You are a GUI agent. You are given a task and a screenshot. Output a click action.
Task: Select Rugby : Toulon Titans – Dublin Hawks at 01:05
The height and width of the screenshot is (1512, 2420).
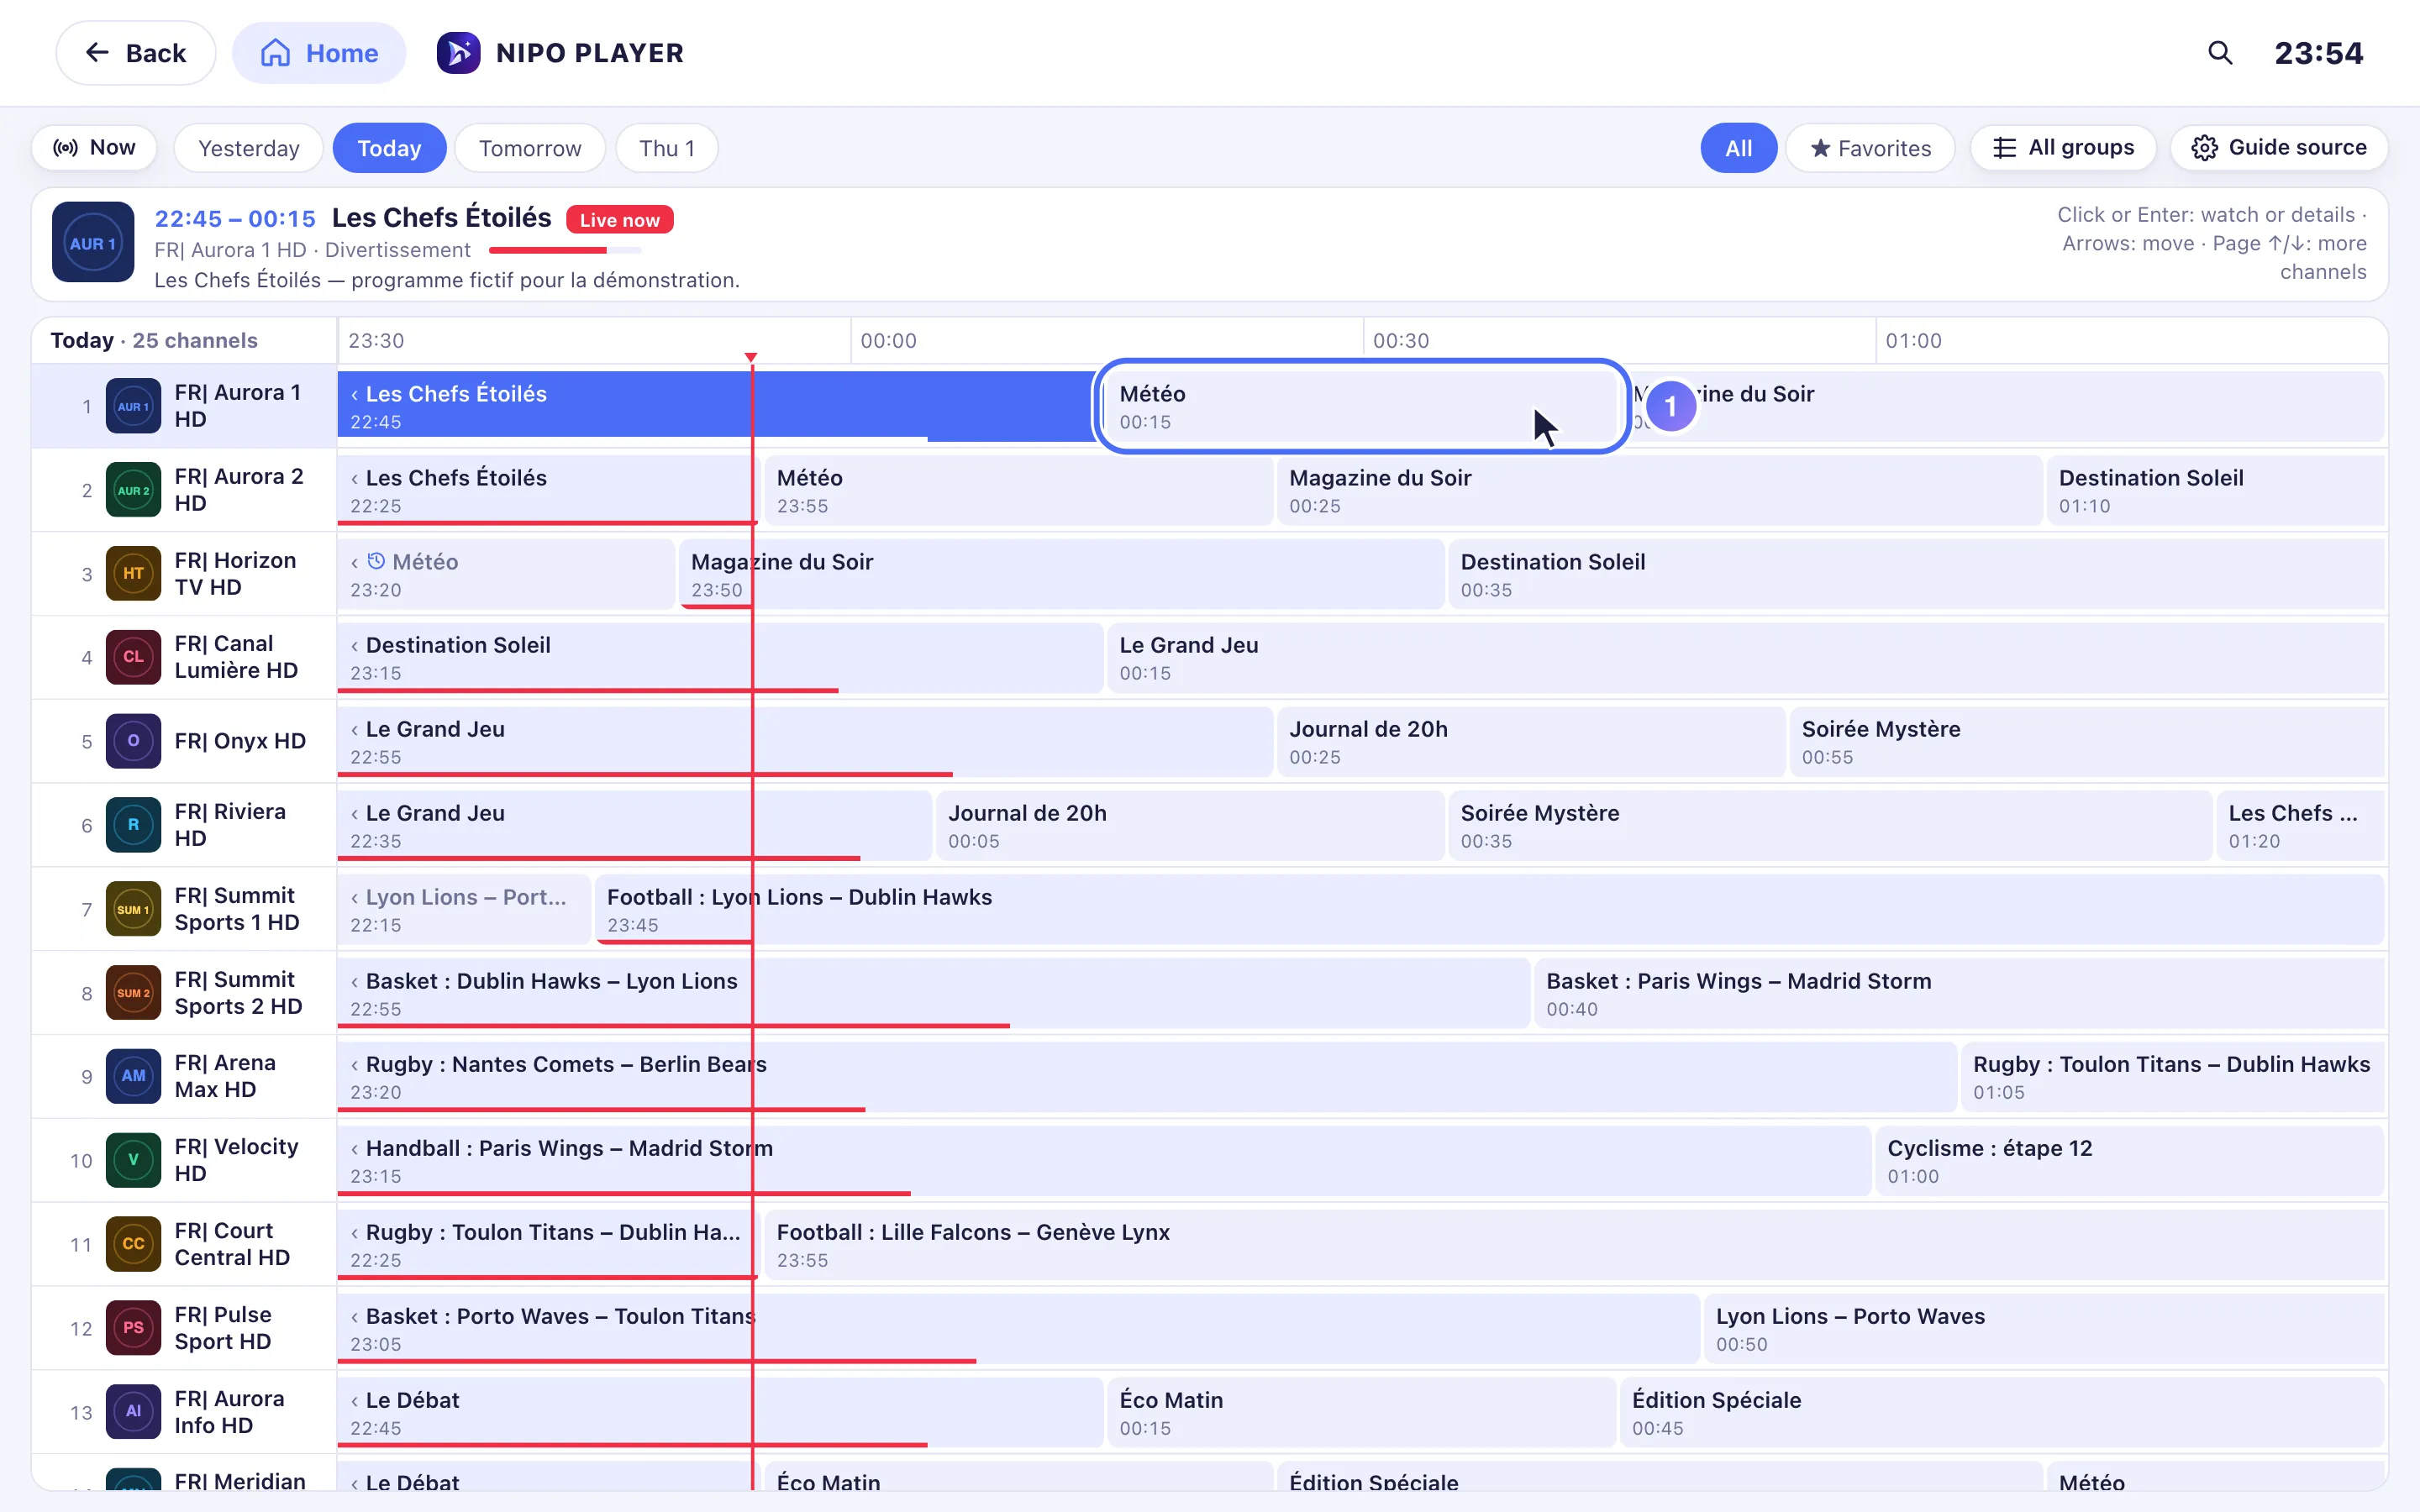tap(2173, 1076)
